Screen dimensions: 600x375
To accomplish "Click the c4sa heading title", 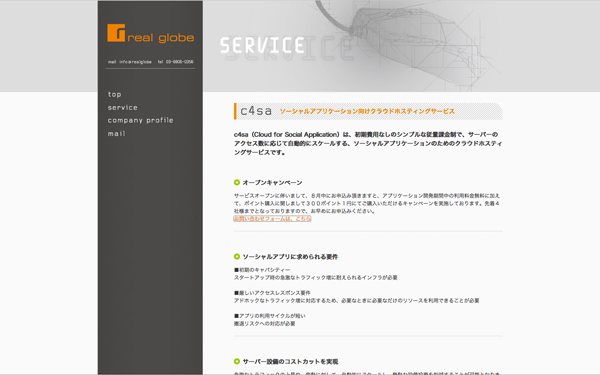I will 256,111.
